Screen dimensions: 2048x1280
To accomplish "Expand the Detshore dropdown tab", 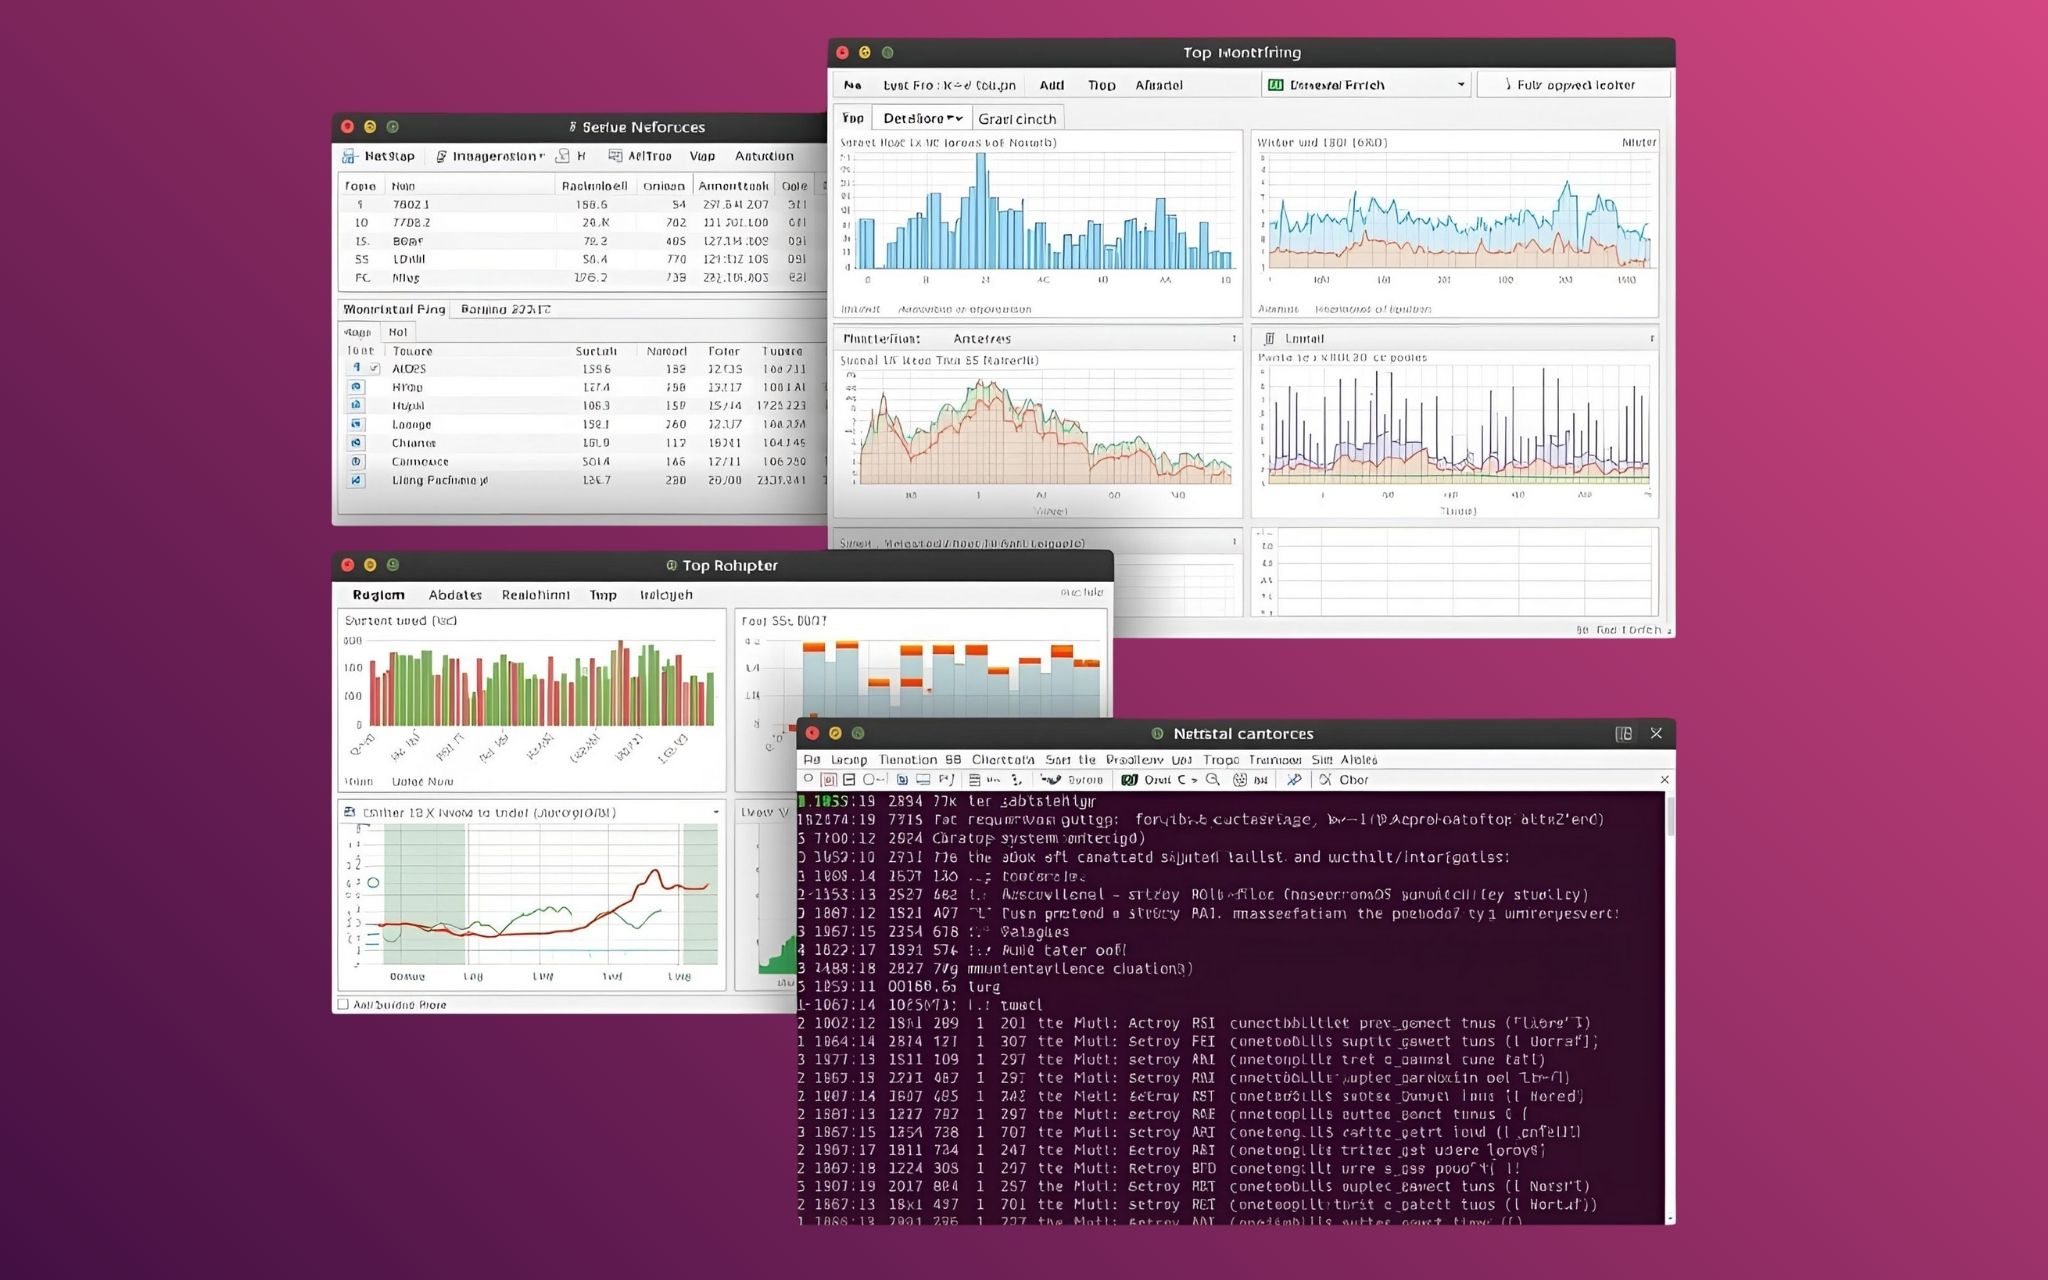I will coord(922,118).
